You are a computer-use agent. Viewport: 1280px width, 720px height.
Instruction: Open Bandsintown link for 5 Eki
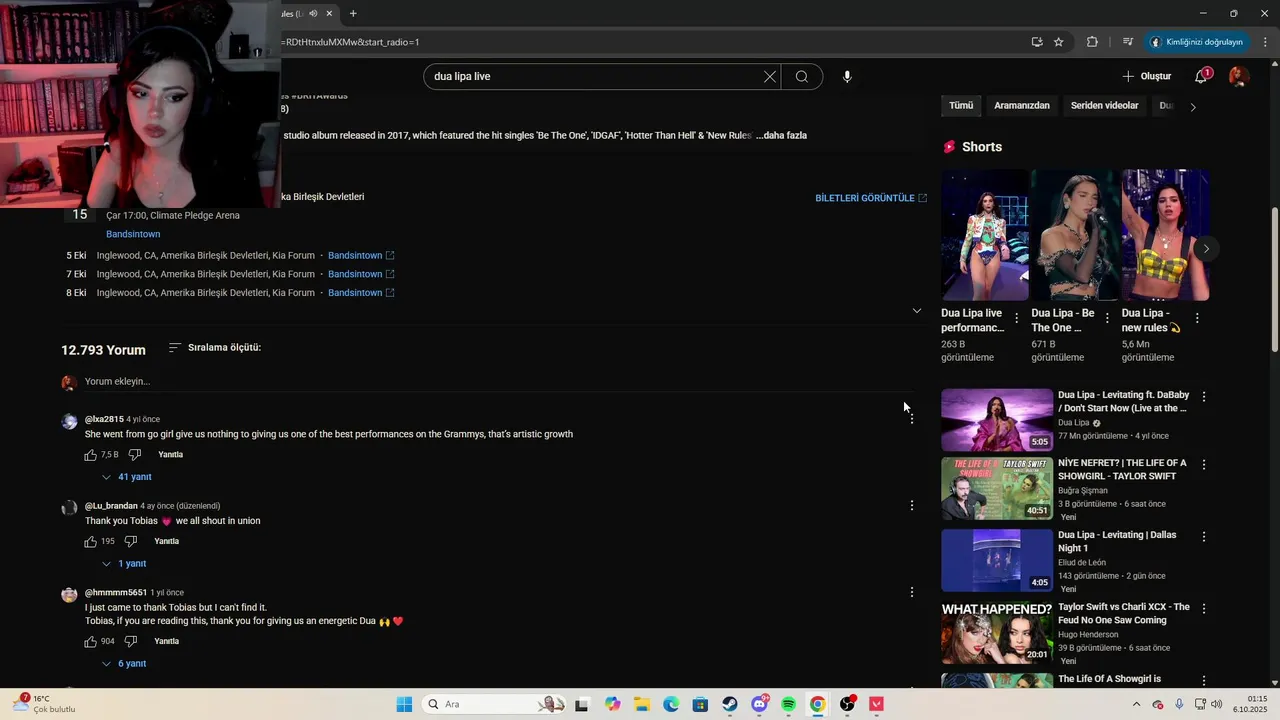point(361,256)
